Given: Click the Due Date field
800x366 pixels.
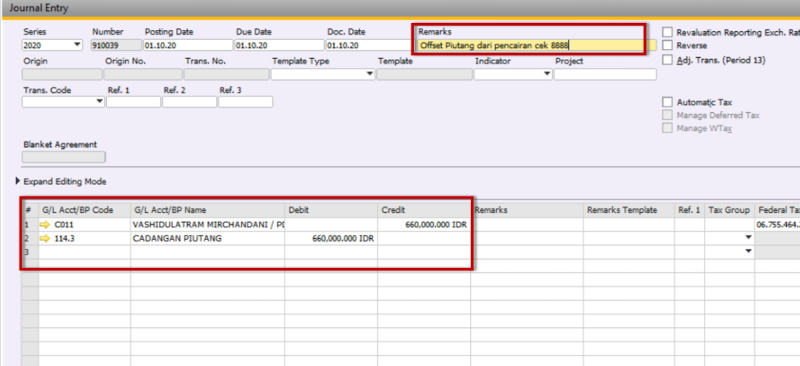Looking at the screenshot, I should click(280, 45).
